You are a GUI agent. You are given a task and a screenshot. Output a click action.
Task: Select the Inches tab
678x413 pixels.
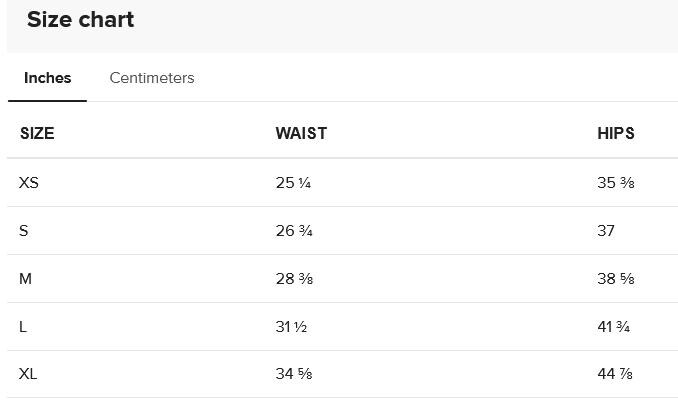click(48, 78)
